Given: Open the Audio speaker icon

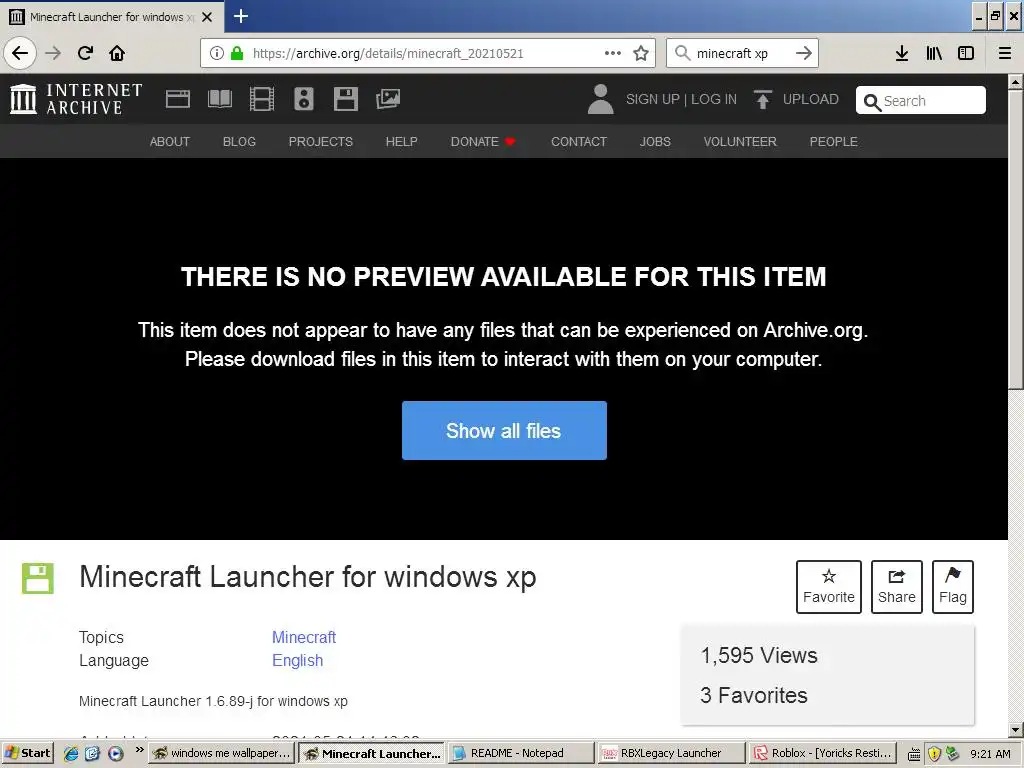Looking at the screenshot, I should (x=304, y=99).
